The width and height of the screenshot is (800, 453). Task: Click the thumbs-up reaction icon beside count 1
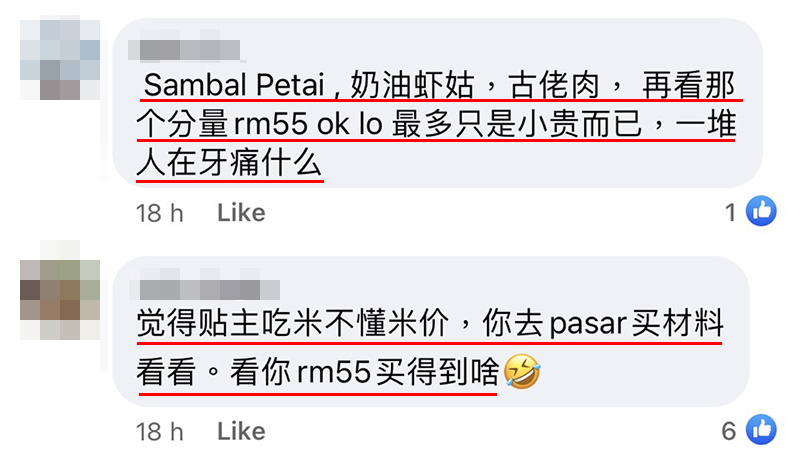click(x=761, y=211)
